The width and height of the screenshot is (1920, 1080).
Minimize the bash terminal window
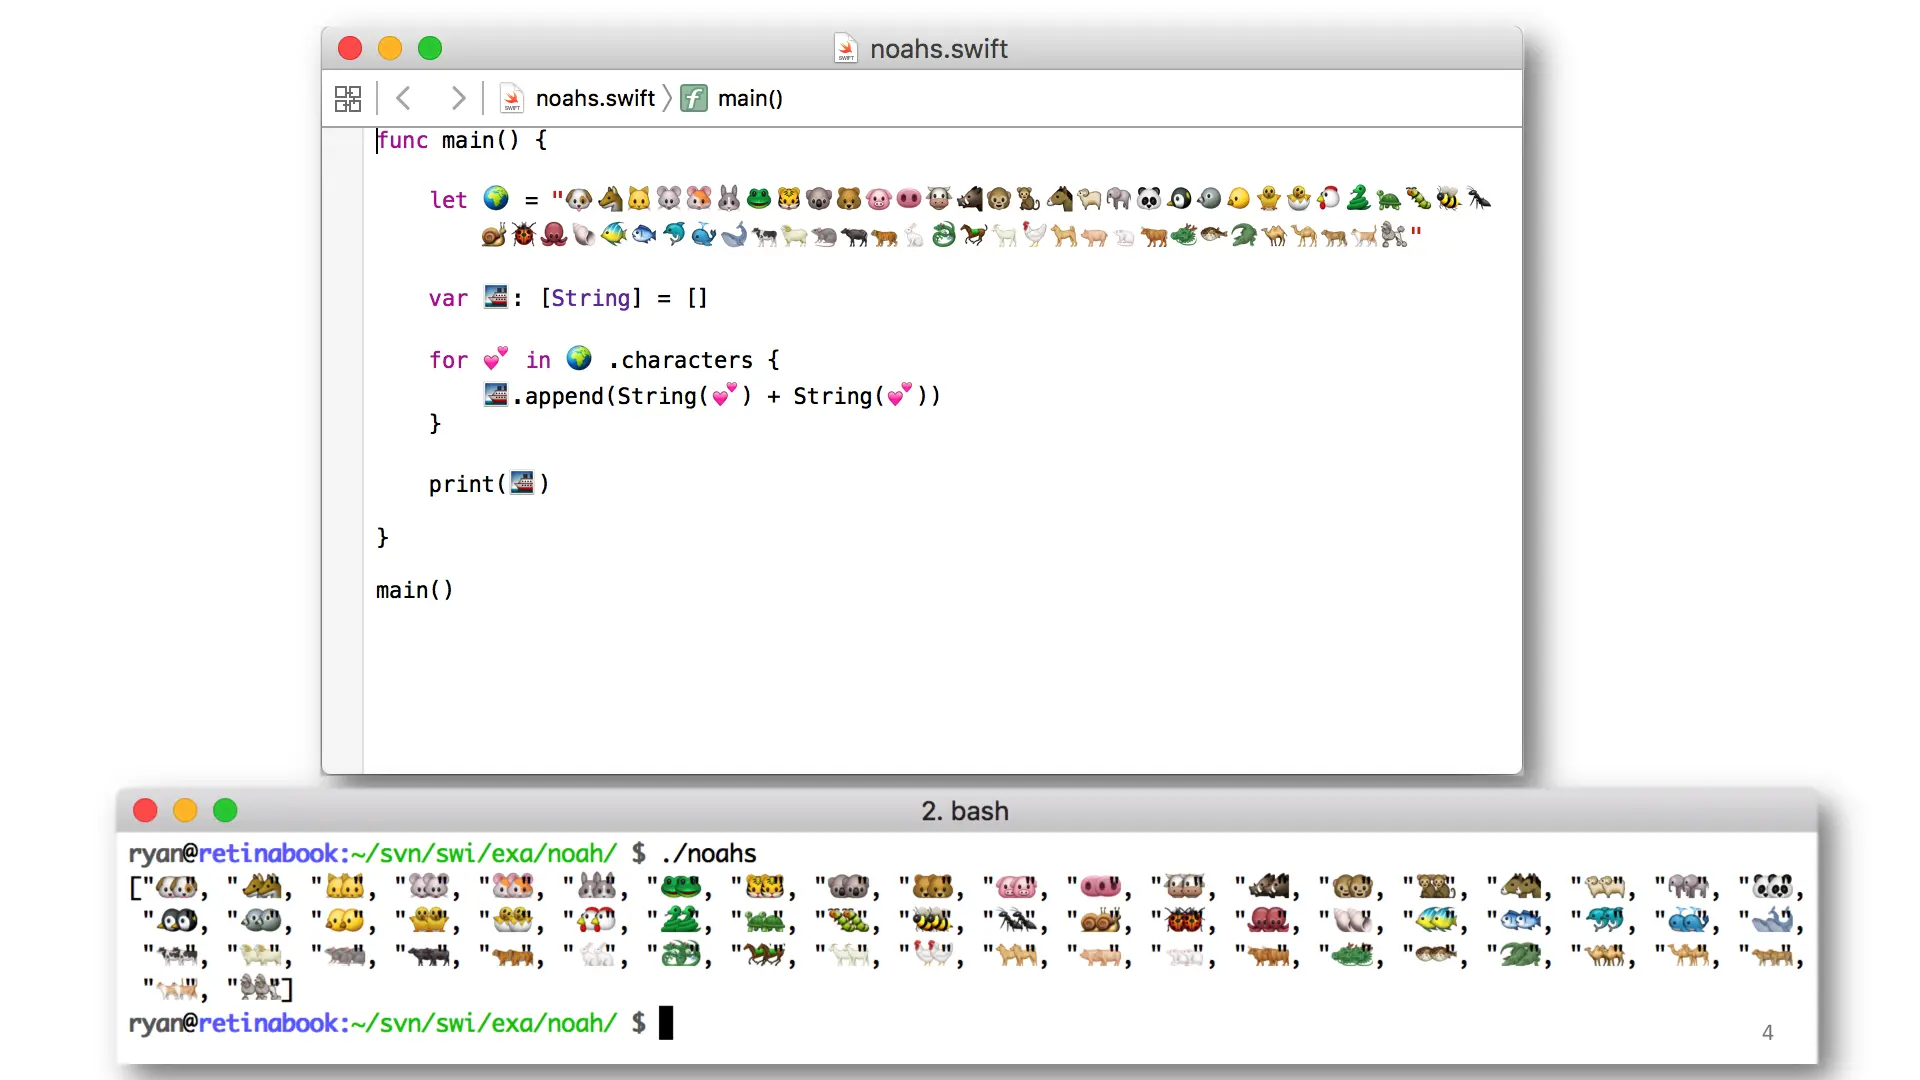[185, 810]
